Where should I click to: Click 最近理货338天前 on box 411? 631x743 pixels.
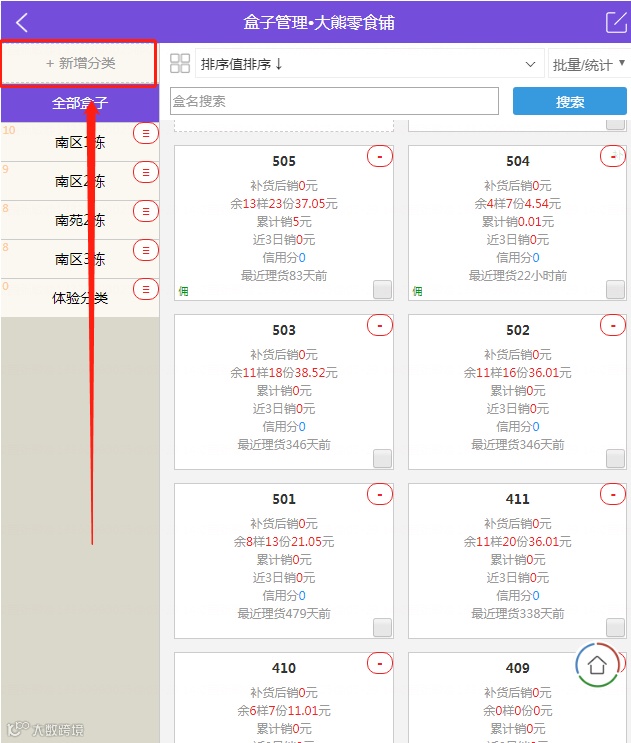tap(517, 614)
